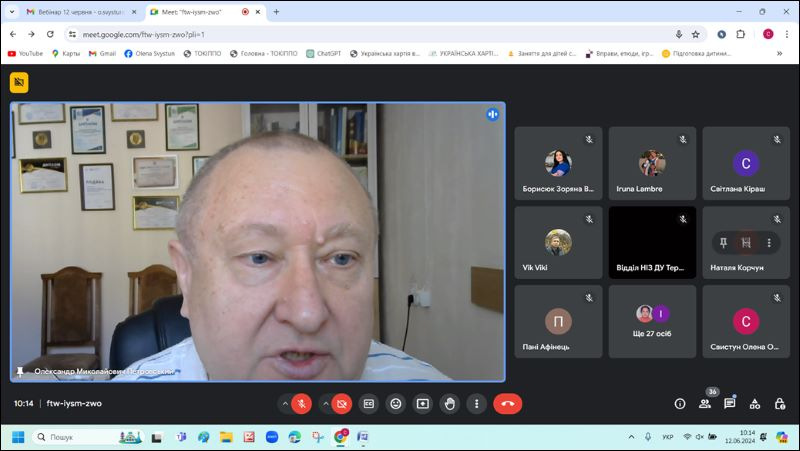The width and height of the screenshot is (800, 451).
Task: Select Борисюк Зоряна participant tile
Action: tap(558, 163)
